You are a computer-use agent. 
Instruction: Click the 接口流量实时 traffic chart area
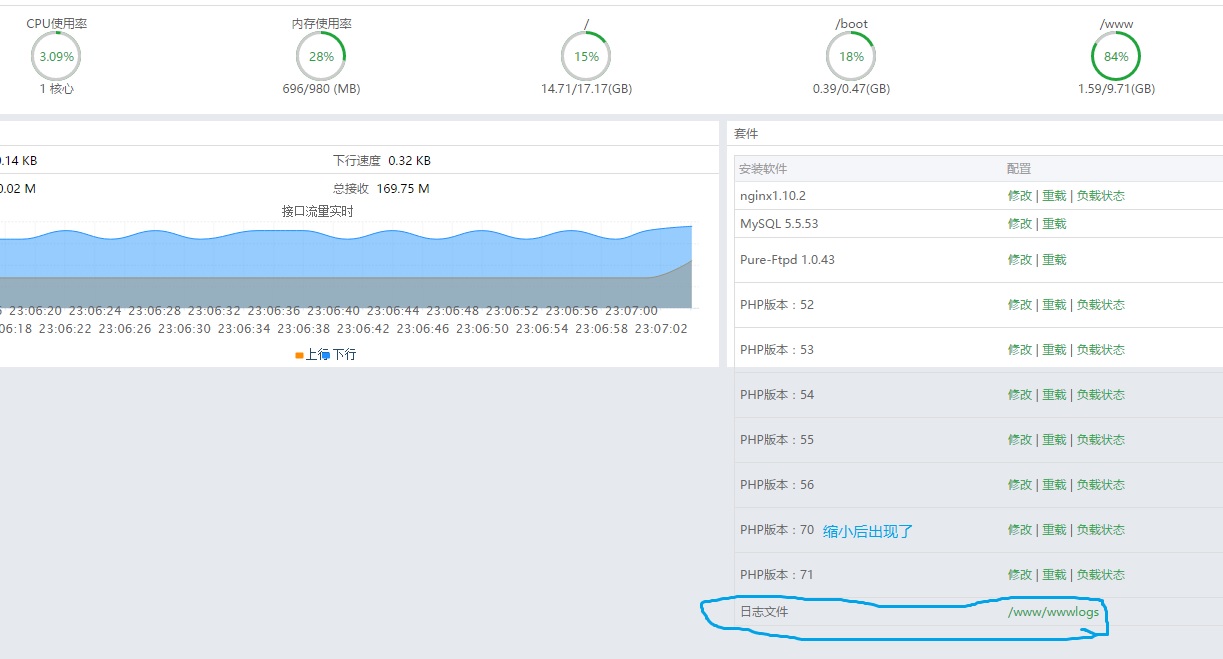tap(345, 265)
